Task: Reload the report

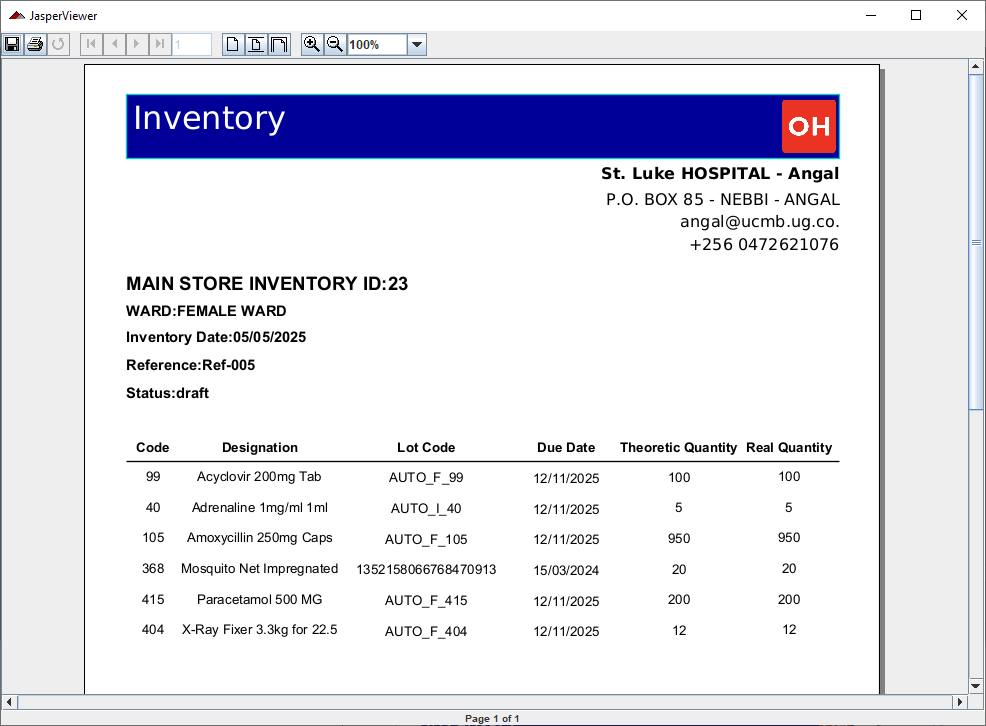Action: (58, 43)
